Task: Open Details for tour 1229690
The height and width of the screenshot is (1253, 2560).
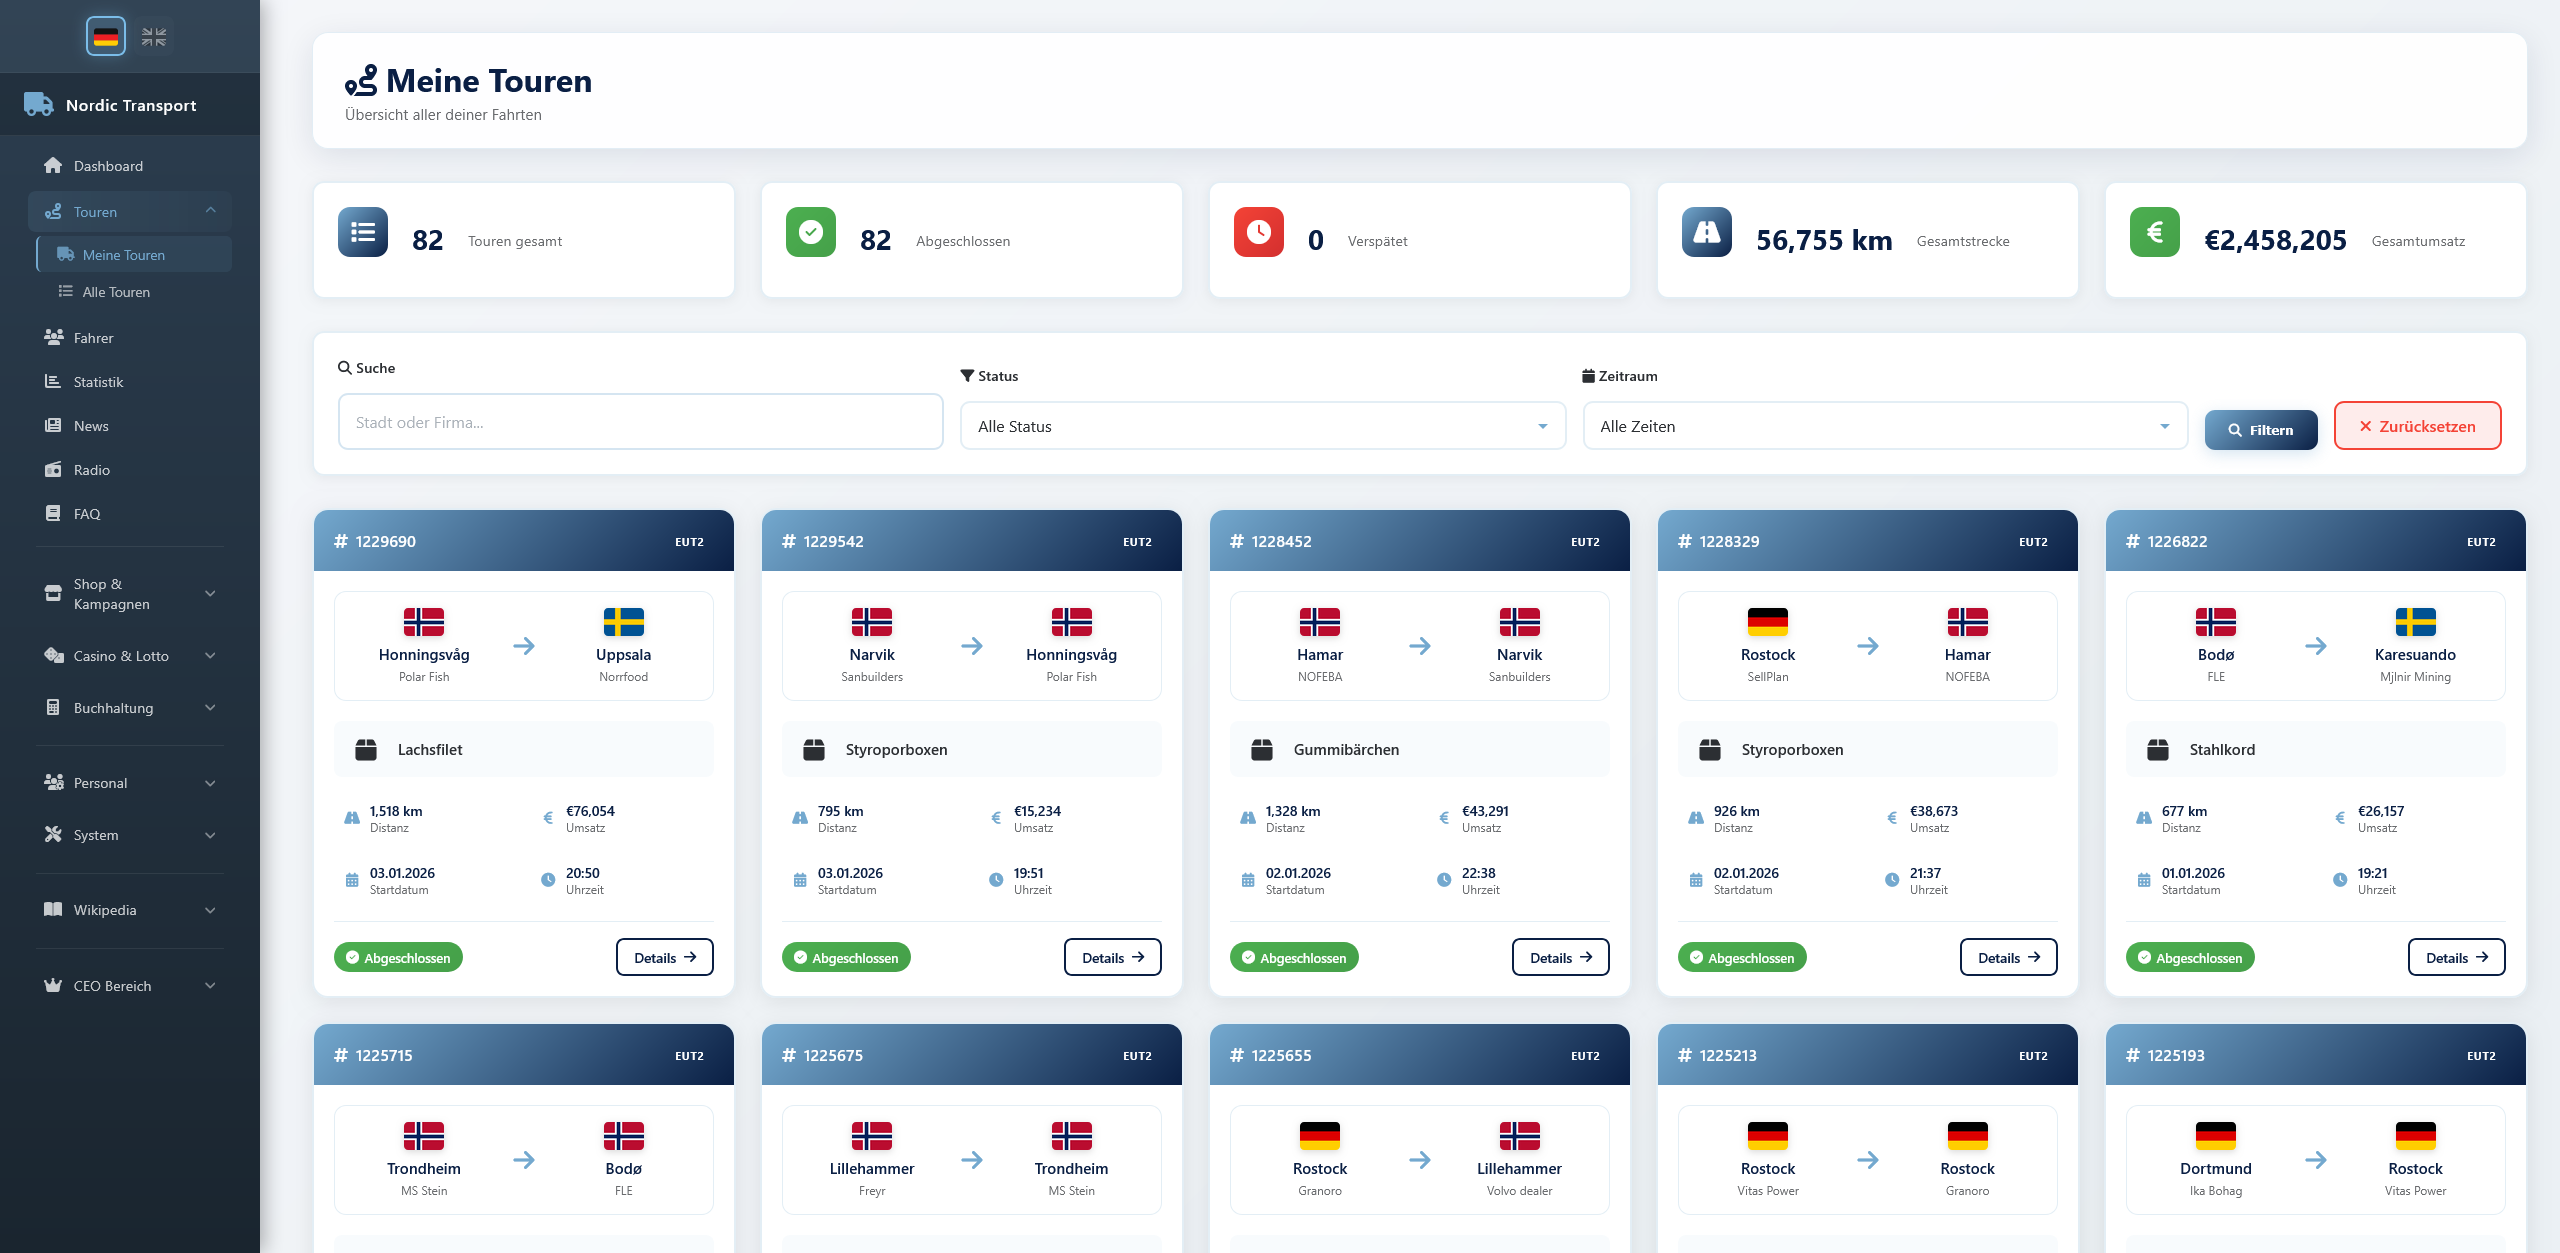Action: tap(664, 957)
